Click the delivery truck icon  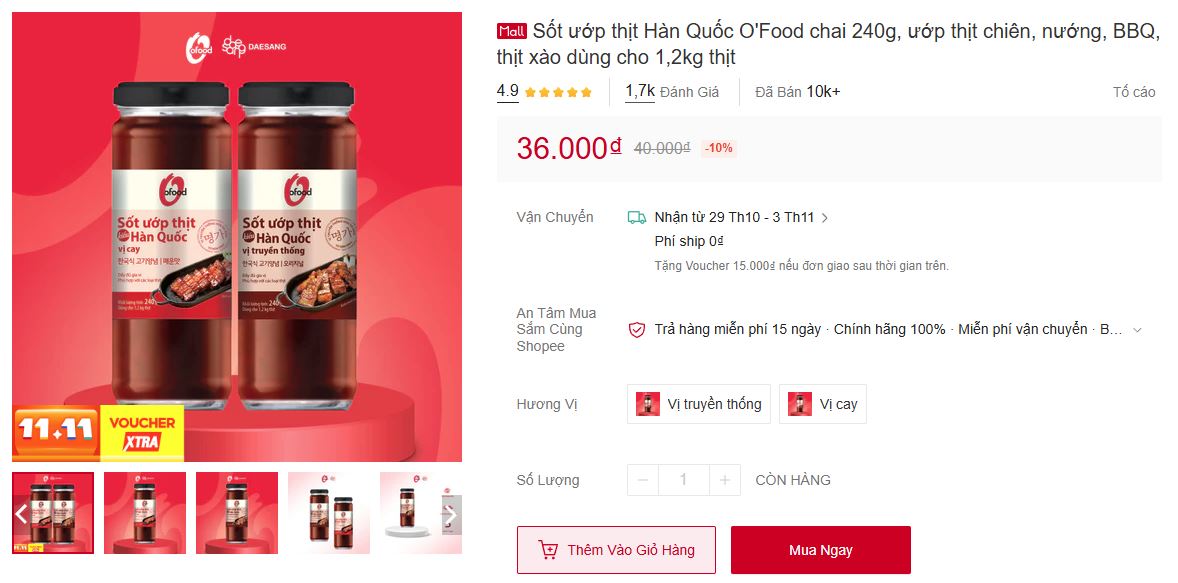(x=636, y=218)
